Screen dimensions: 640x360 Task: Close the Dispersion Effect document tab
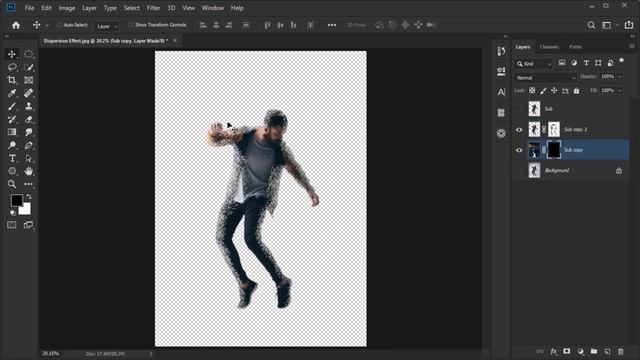pos(175,41)
